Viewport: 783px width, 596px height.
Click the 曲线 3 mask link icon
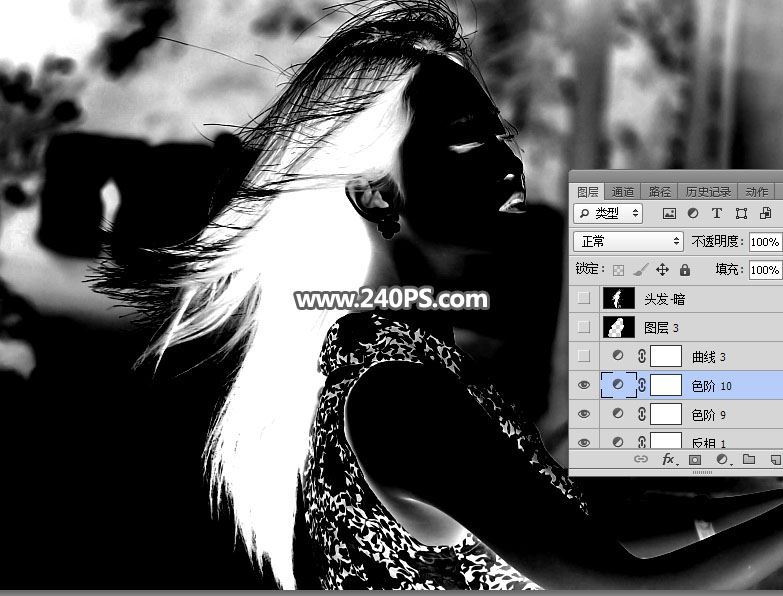click(642, 356)
